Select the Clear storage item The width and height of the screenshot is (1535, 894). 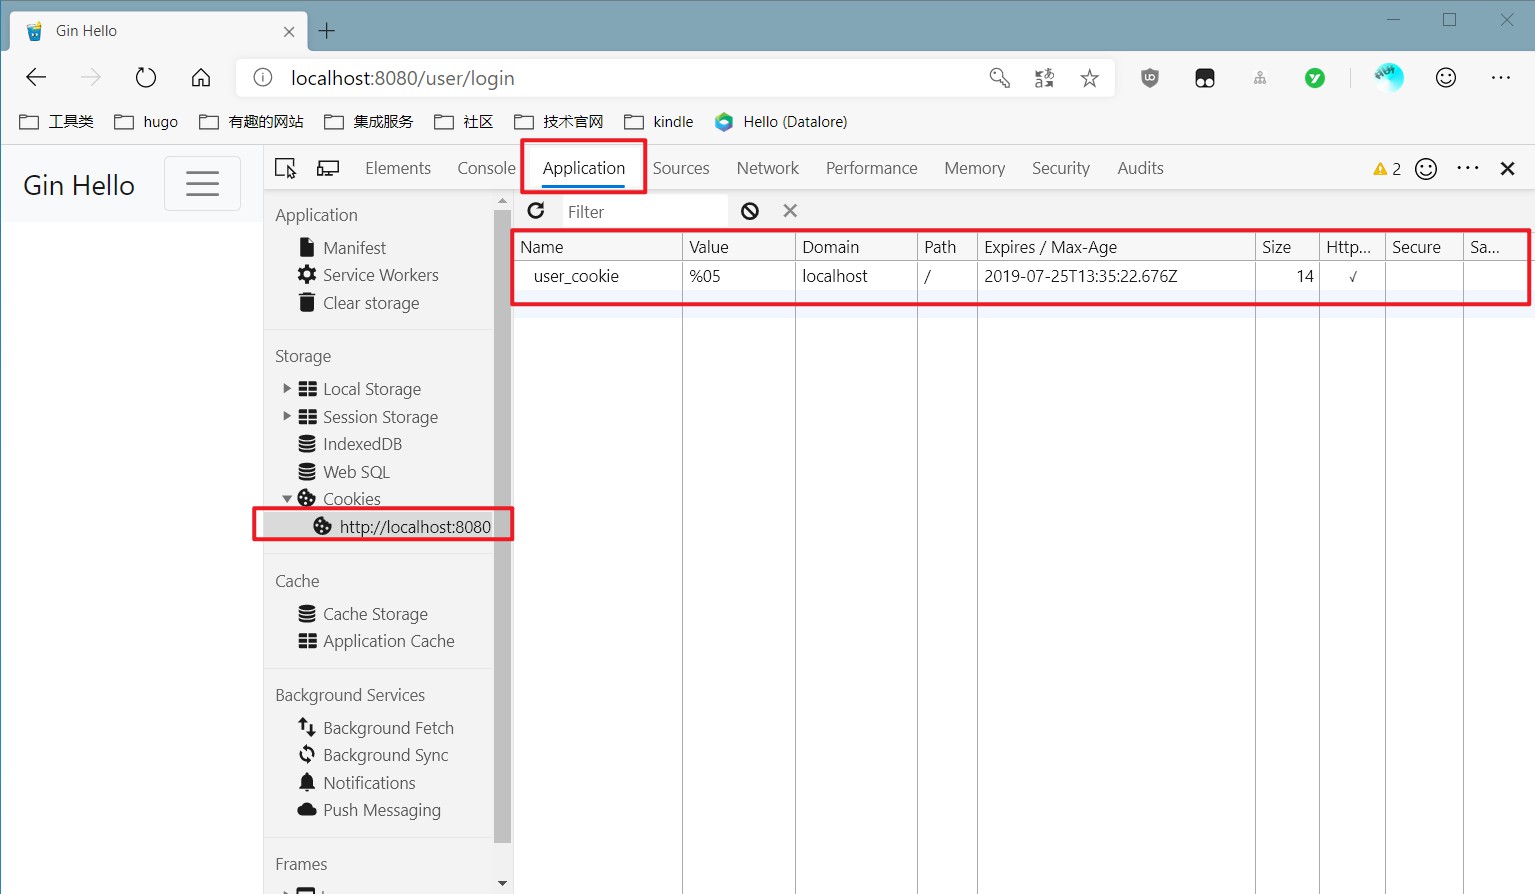(370, 303)
